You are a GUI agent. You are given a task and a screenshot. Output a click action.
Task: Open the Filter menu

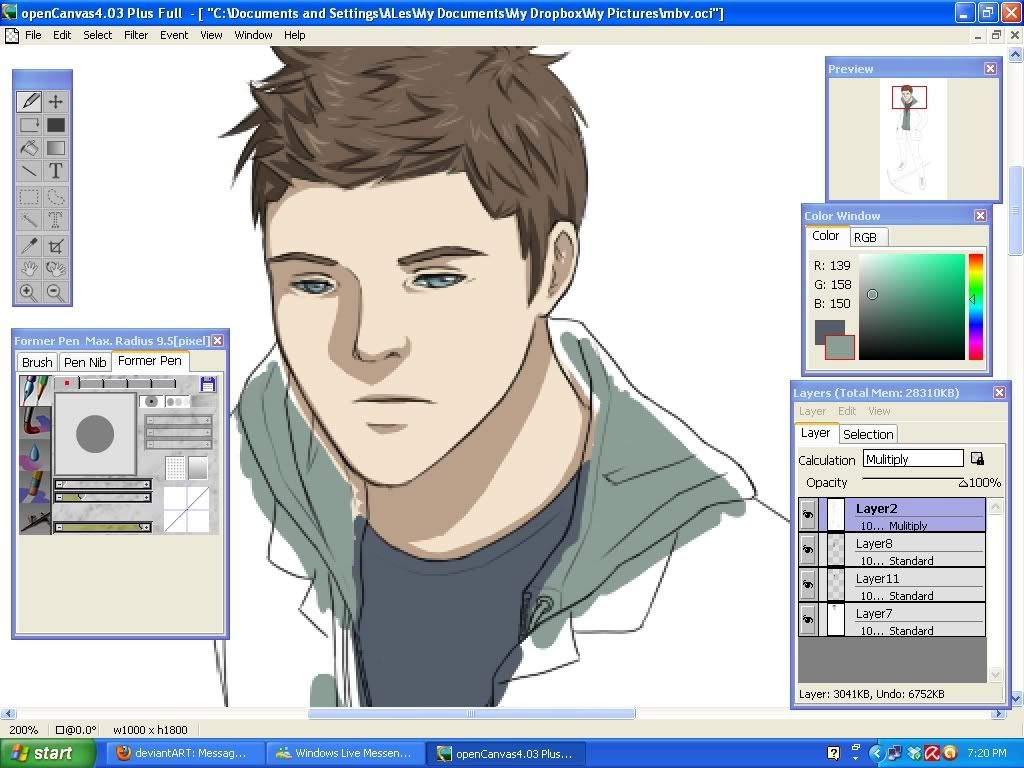[x=136, y=35]
